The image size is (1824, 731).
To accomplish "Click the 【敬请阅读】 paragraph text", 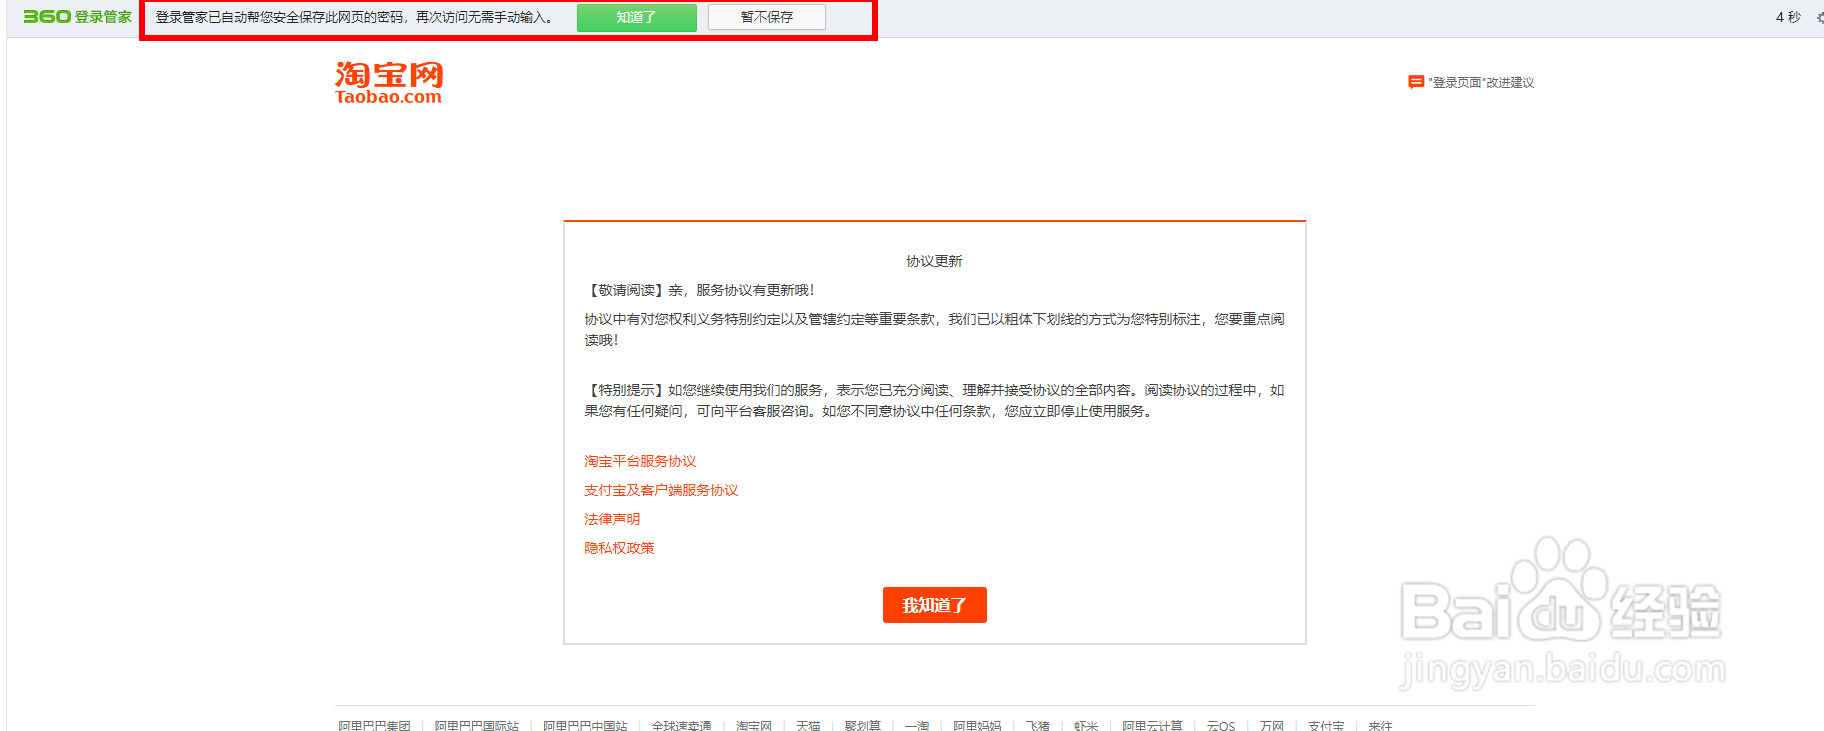I will click(x=700, y=290).
